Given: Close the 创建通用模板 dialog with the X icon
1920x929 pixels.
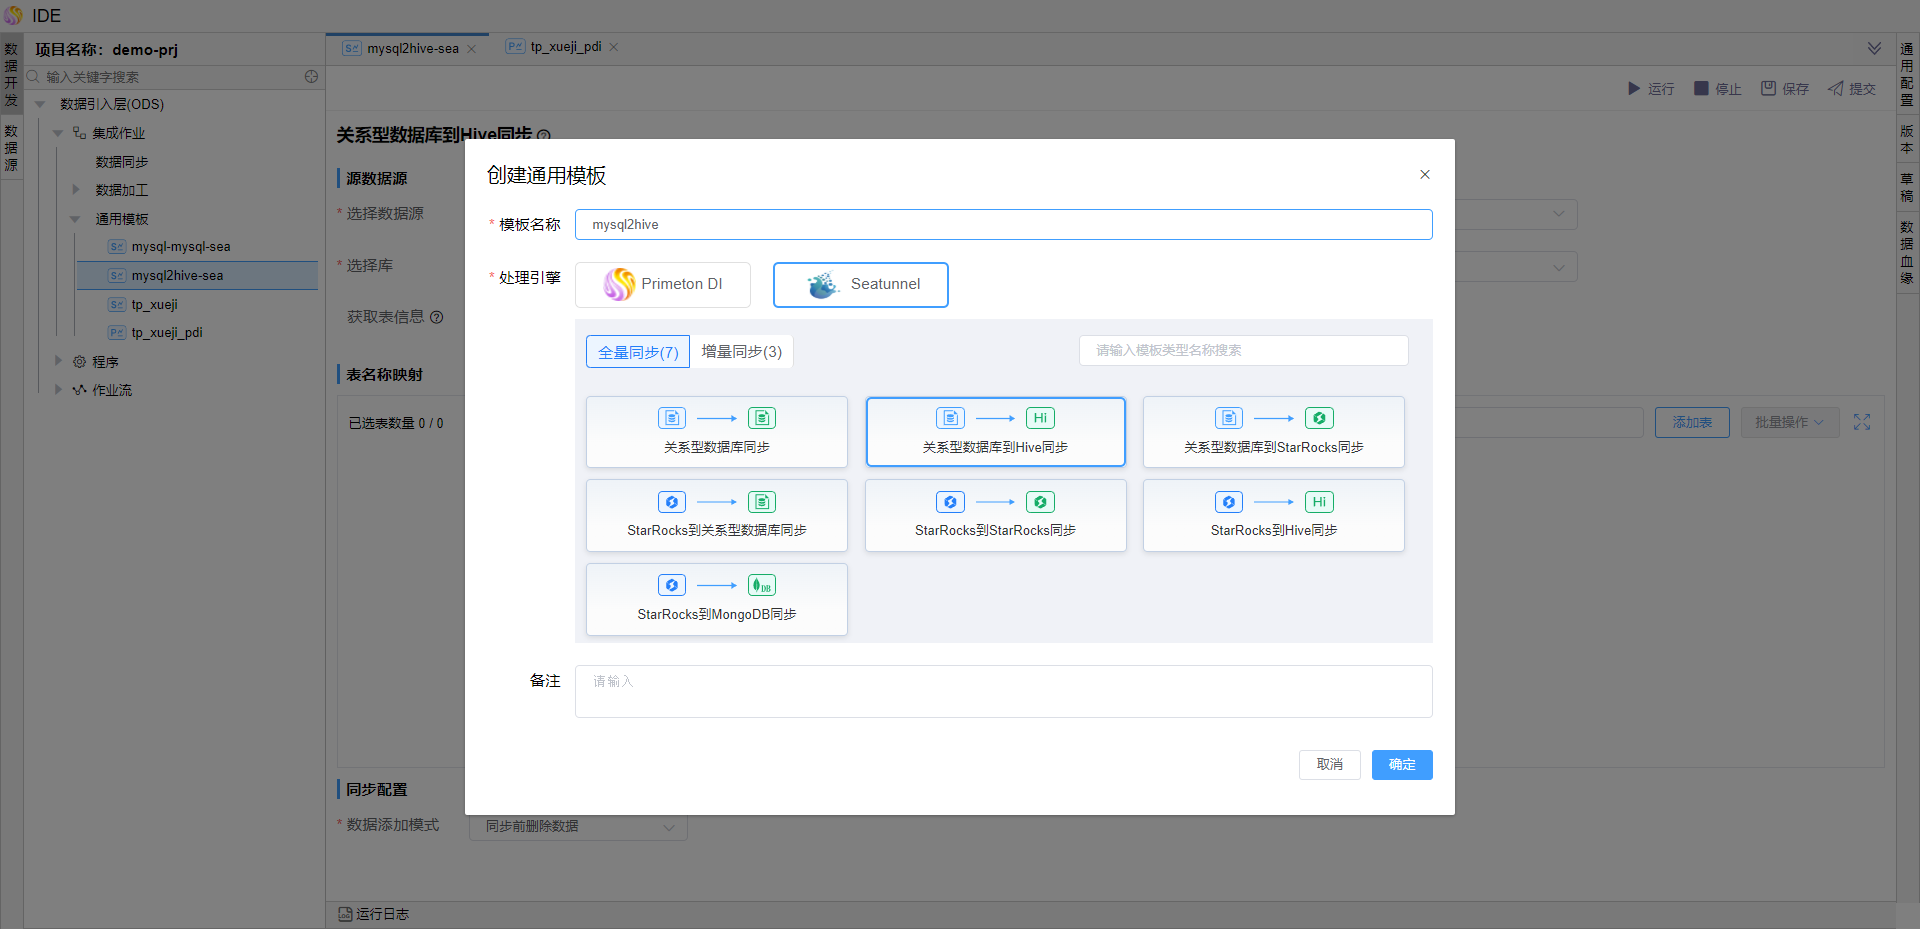Looking at the screenshot, I should click(x=1425, y=175).
